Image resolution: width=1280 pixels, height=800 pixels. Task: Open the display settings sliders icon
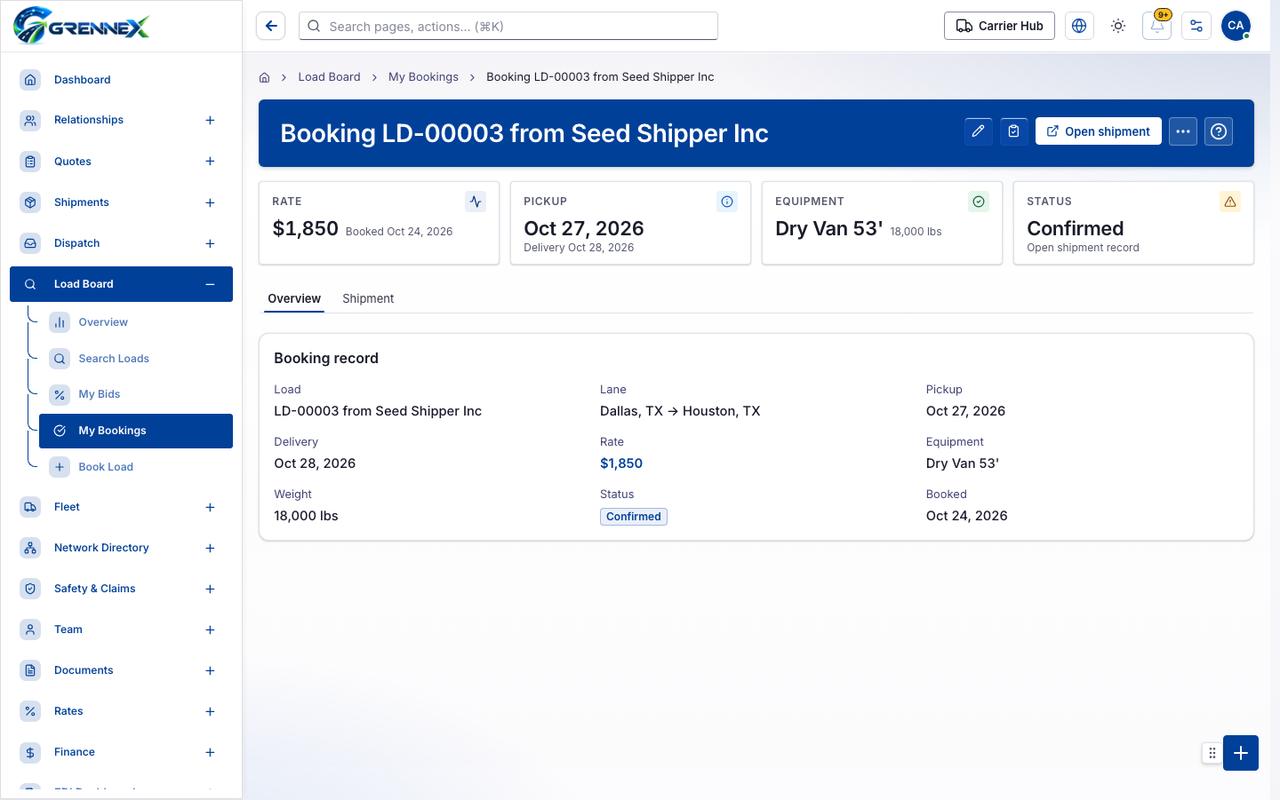[x=1196, y=26]
